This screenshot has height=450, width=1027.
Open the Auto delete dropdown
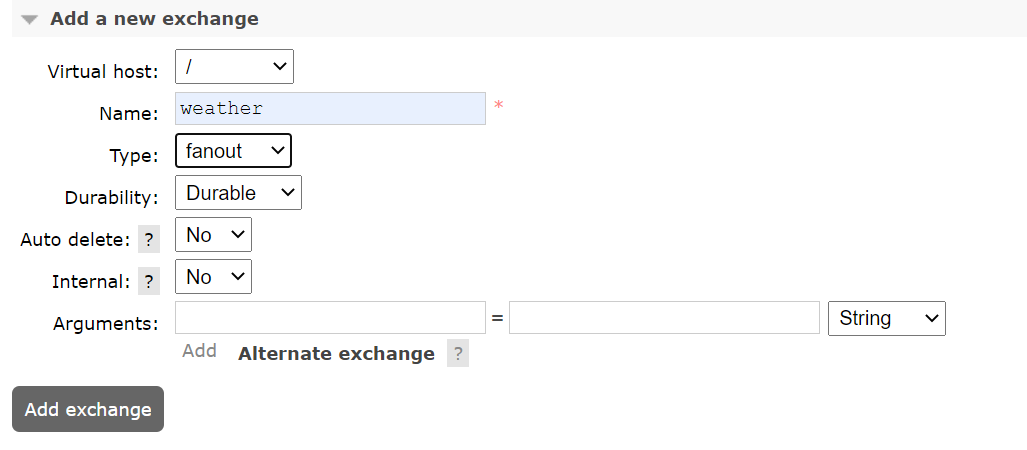(x=213, y=235)
